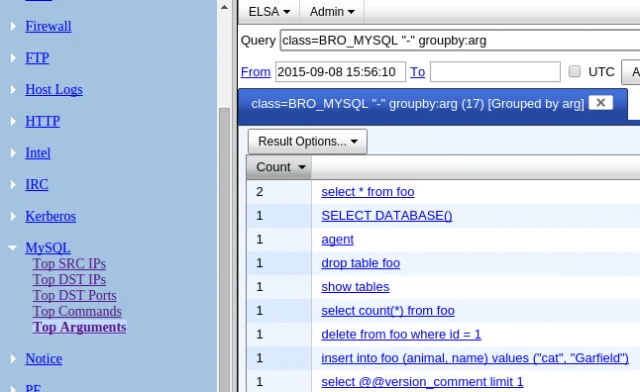This screenshot has width=640, height=392.
Task: Expand the Firewall tree arrow
Action: tap(13, 27)
